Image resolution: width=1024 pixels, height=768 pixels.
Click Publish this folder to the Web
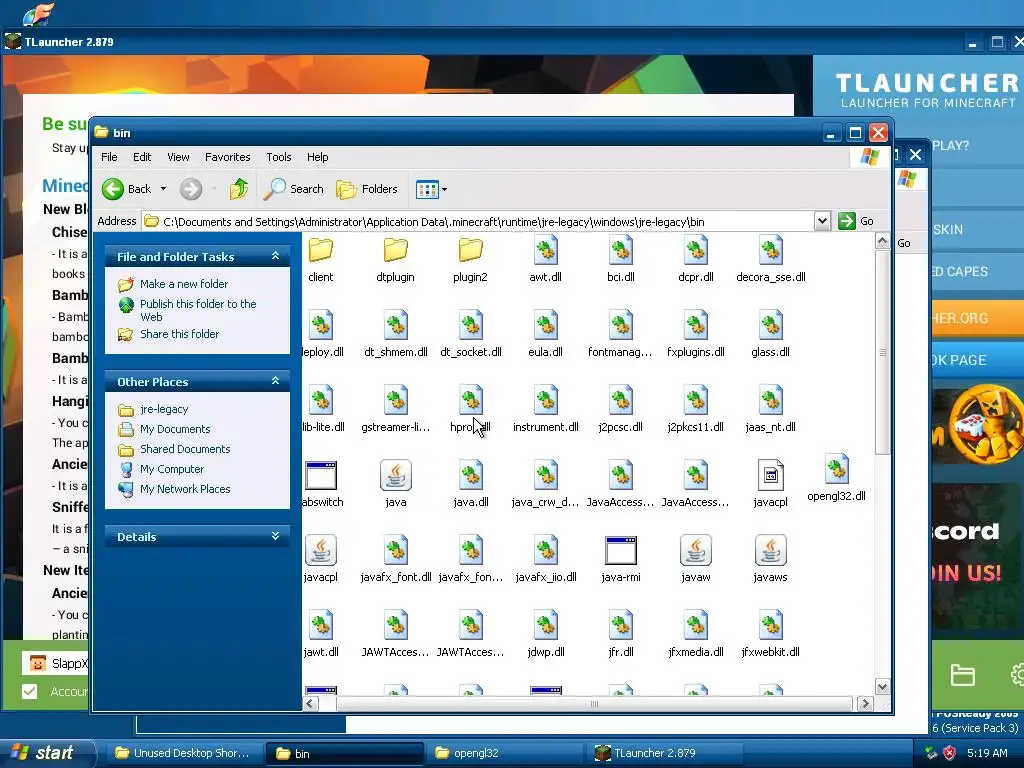click(x=199, y=310)
